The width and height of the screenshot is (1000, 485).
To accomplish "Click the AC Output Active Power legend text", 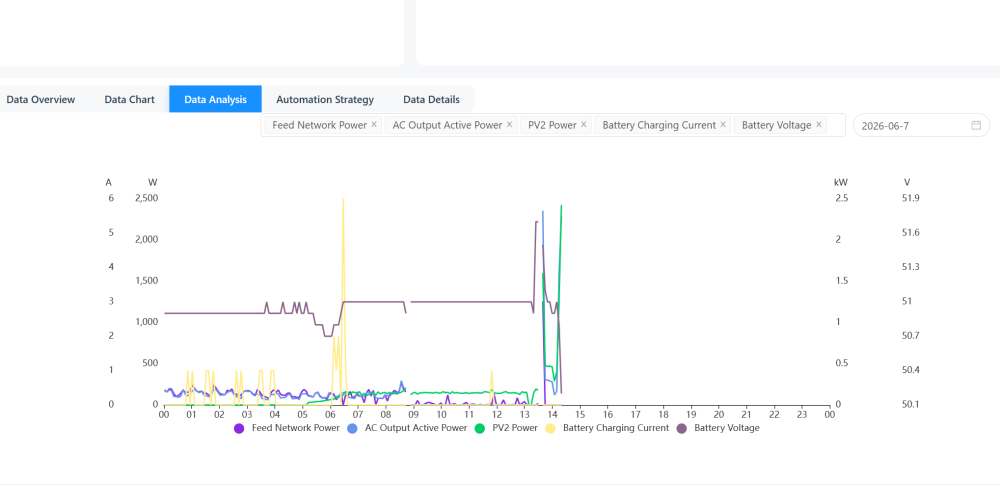I will (416, 428).
